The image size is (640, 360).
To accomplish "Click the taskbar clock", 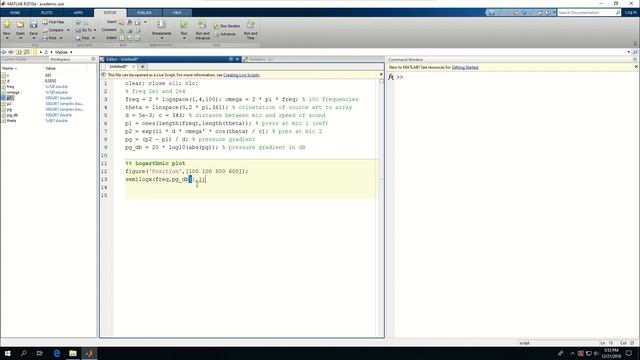I will click(611, 353).
